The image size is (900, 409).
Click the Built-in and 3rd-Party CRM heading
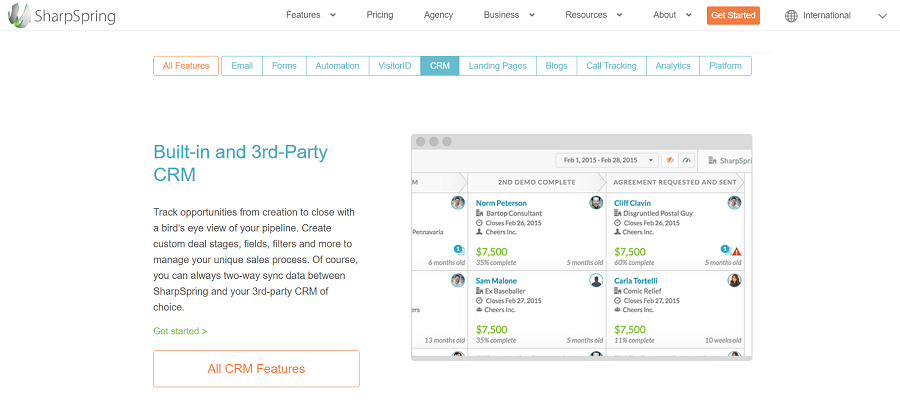(240, 163)
